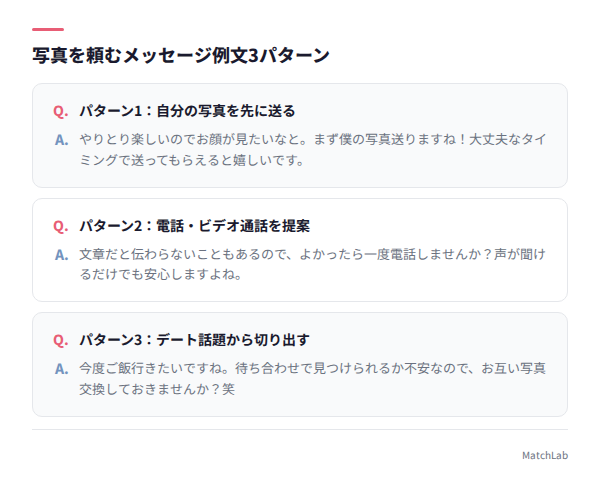Click the blue A. icon in パターン3 card
This screenshot has height=492, width=600.
coord(61,369)
